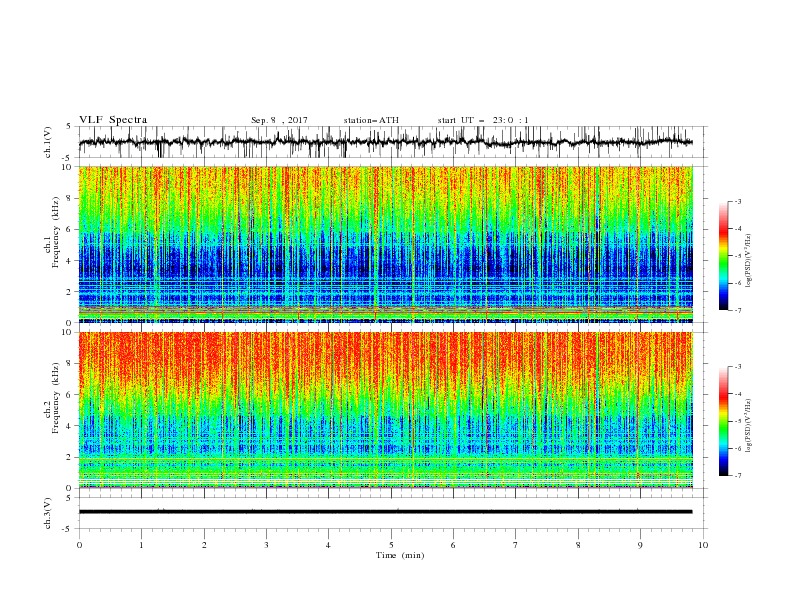Click the "Time (min)" axis title

(x=400, y=555)
